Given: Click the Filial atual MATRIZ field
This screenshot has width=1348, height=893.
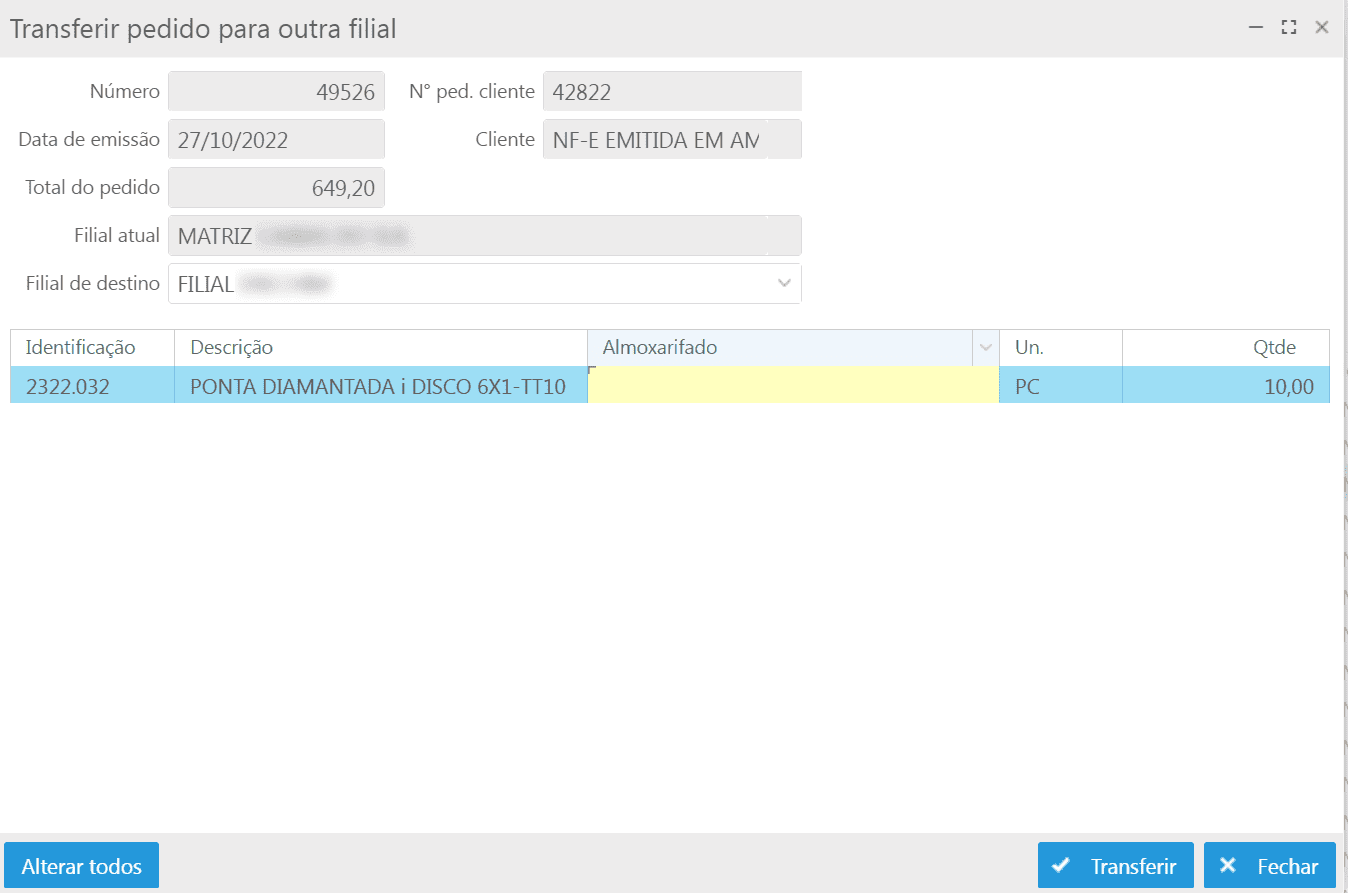Looking at the screenshot, I should click(484, 236).
